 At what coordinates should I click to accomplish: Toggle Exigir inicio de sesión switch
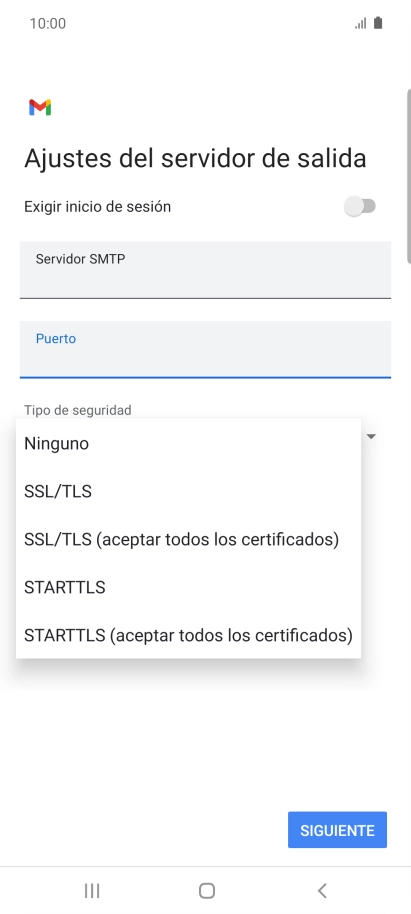point(360,206)
